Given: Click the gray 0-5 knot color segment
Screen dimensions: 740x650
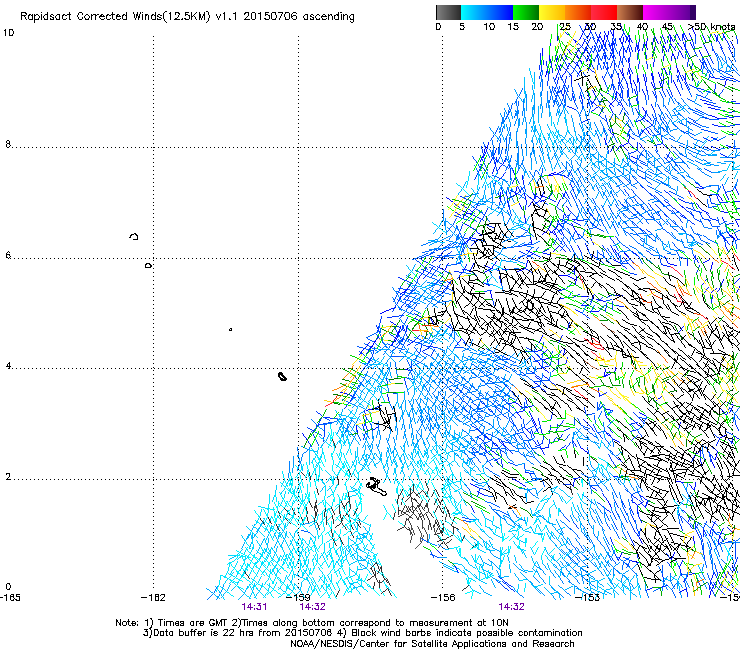Looking at the screenshot, I should click(448, 12).
